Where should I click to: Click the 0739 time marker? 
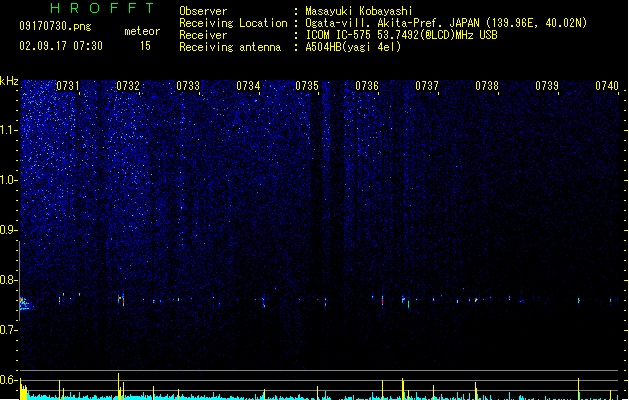coord(547,86)
